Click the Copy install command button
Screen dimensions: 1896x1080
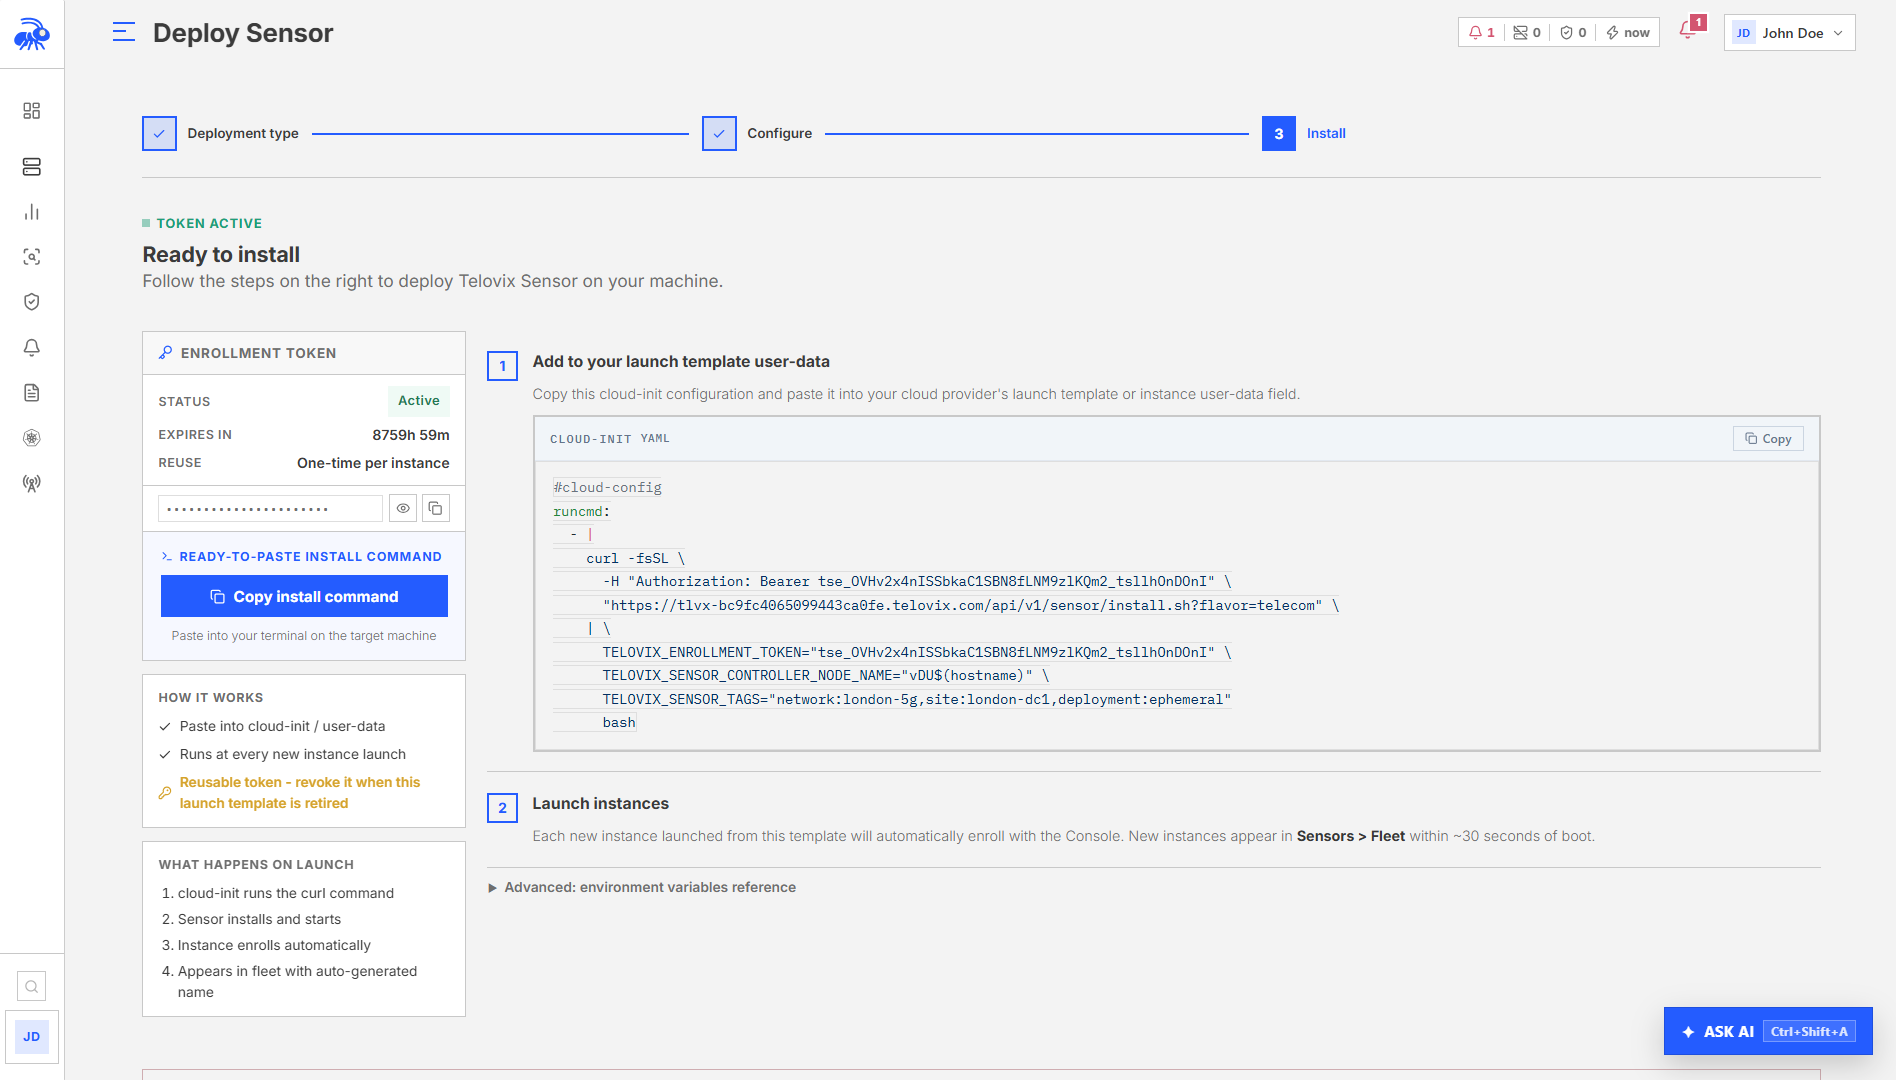304,597
